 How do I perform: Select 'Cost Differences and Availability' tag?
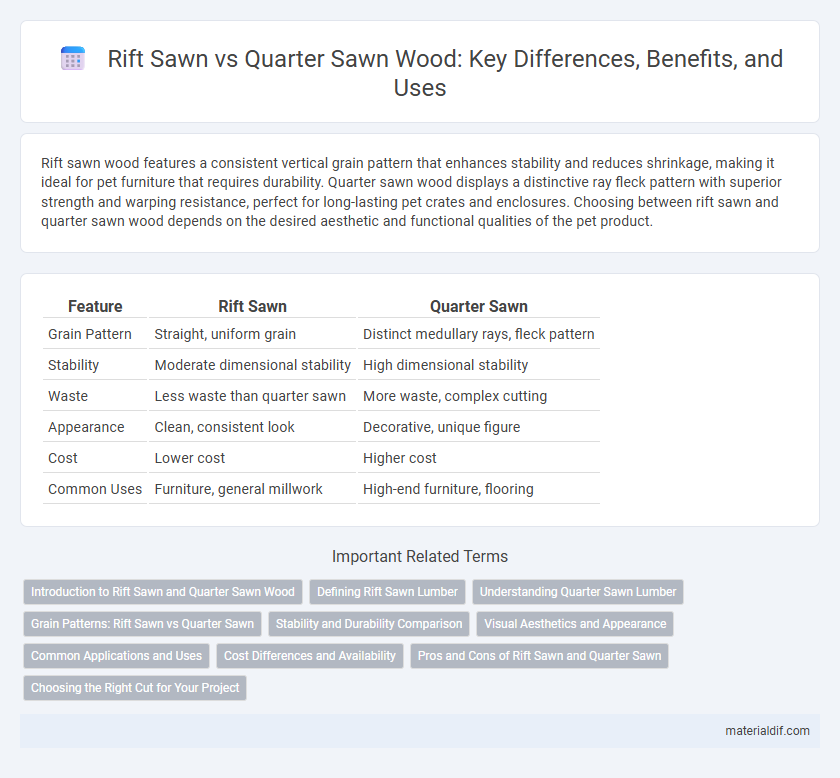310,656
